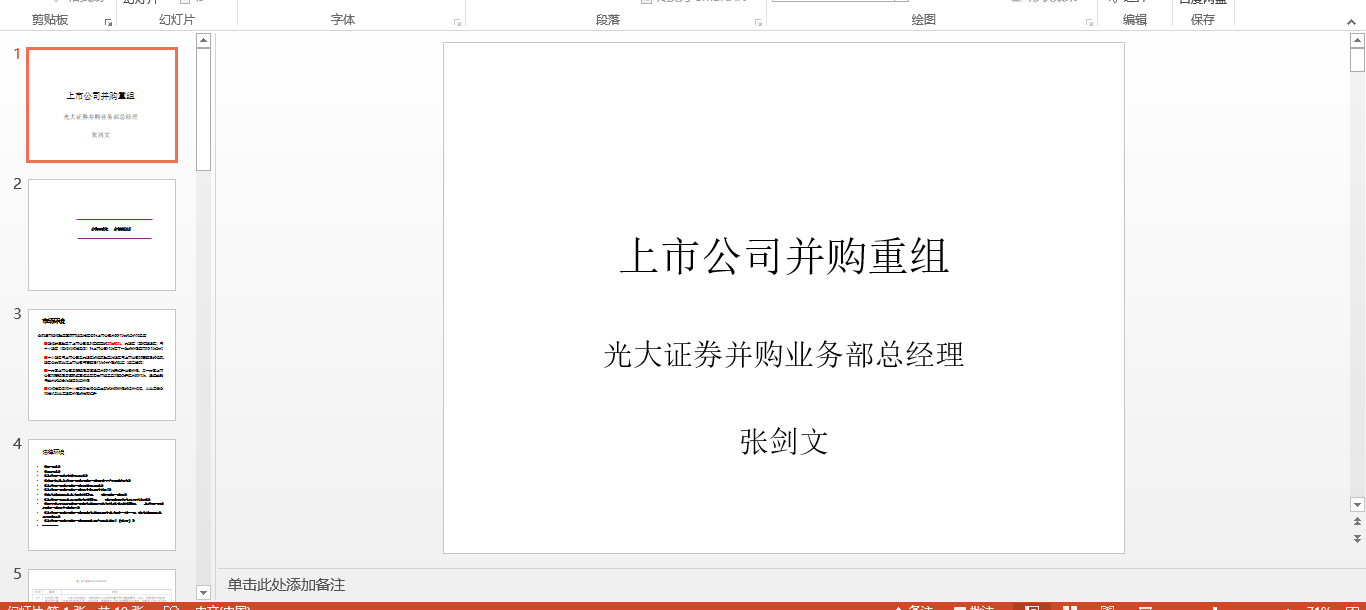Click the thumbnail panel scrollbar handle

(x=204, y=109)
